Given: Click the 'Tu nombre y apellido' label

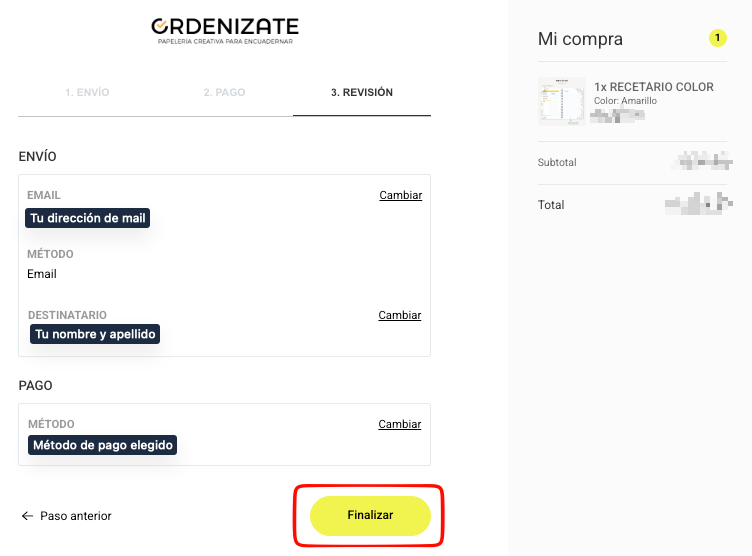Looking at the screenshot, I should (x=95, y=334).
